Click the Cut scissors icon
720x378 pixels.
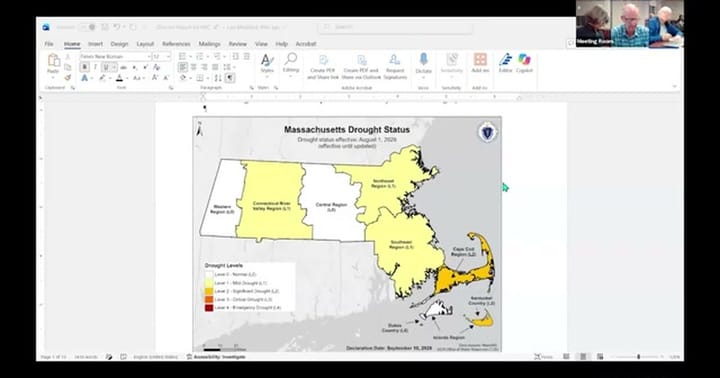[68, 56]
